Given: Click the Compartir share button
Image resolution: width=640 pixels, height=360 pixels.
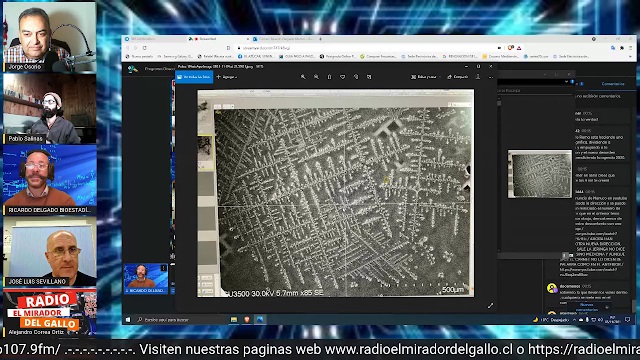Looking at the screenshot, I should click(x=458, y=77).
